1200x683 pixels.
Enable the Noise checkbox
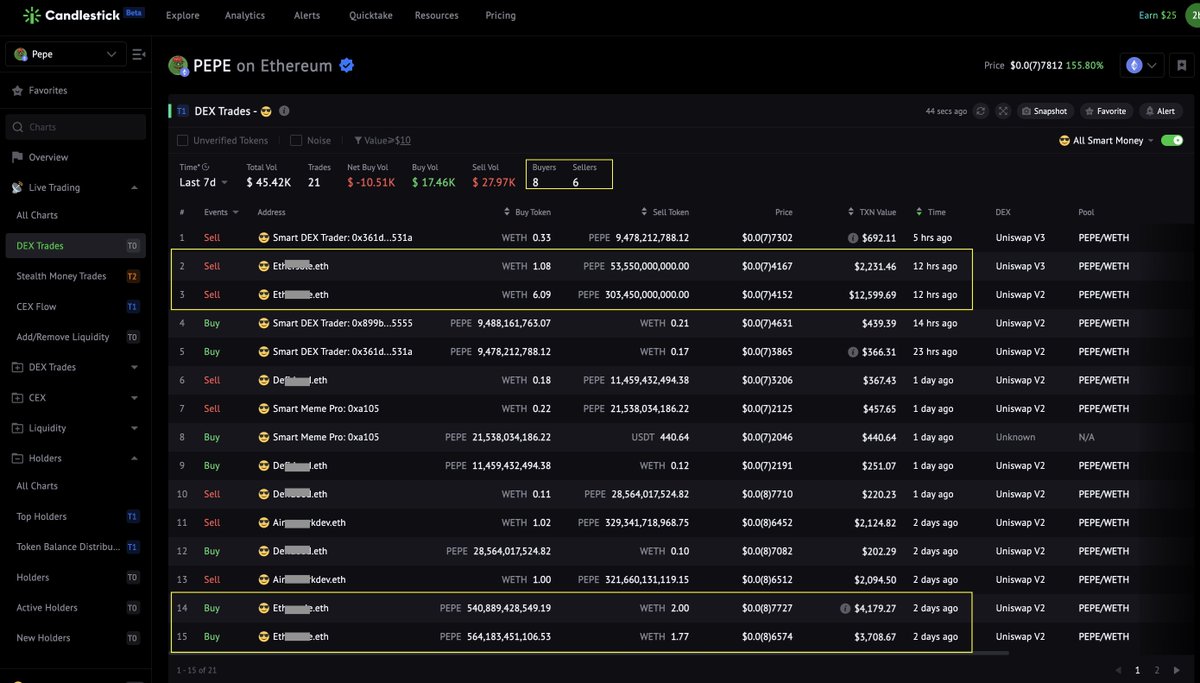click(x=296, y=141)
